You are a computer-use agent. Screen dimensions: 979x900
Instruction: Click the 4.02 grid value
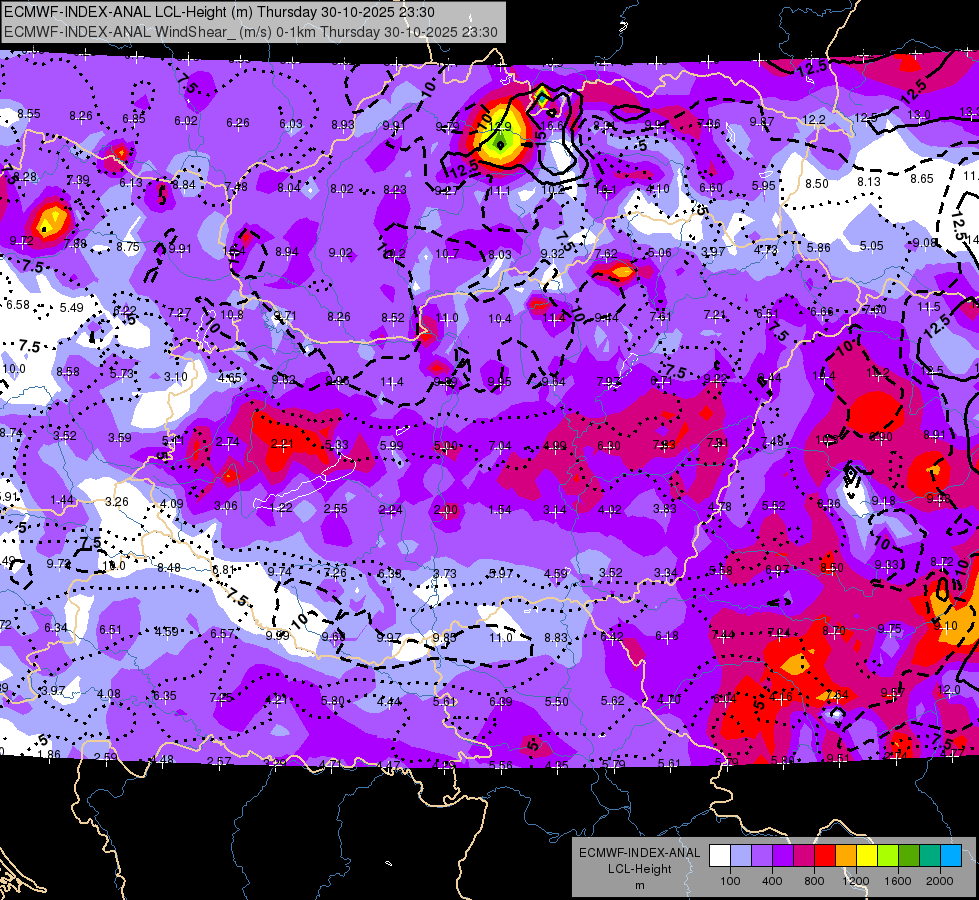[609, 510]
